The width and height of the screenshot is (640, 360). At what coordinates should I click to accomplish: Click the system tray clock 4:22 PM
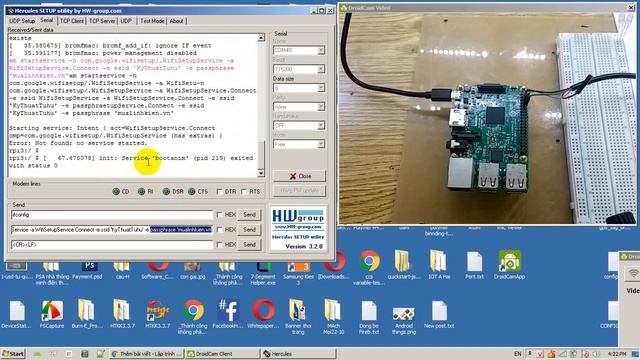tap(616, 353)
